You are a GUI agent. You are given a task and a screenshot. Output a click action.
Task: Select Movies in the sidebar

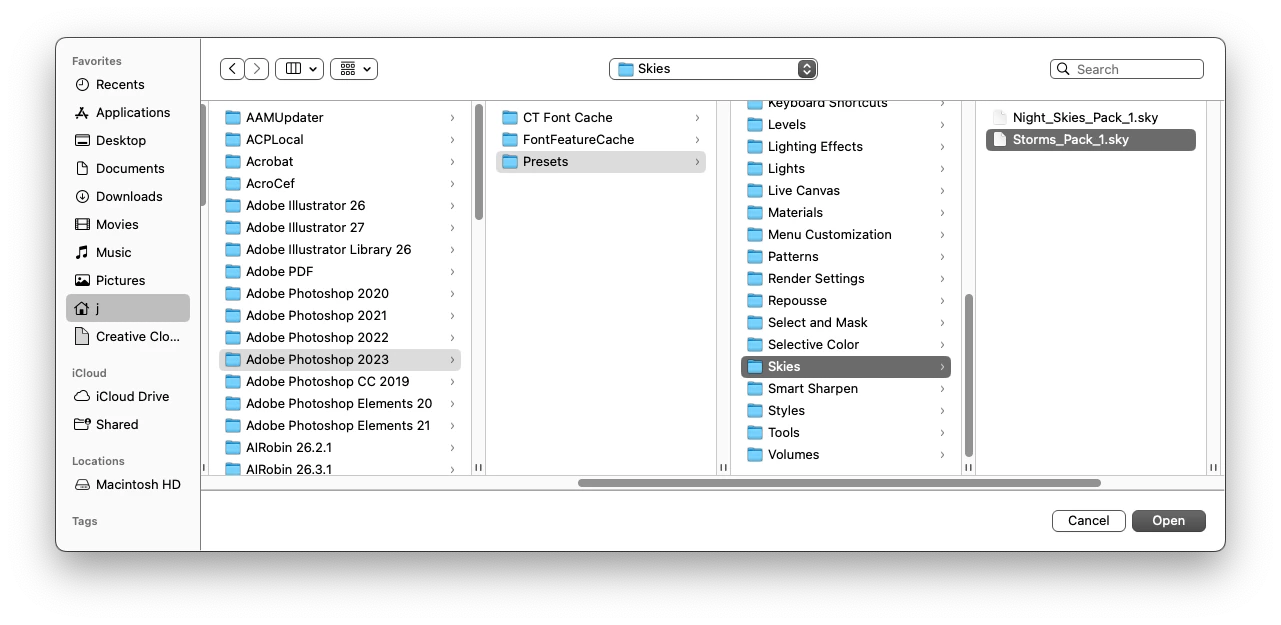128,225
